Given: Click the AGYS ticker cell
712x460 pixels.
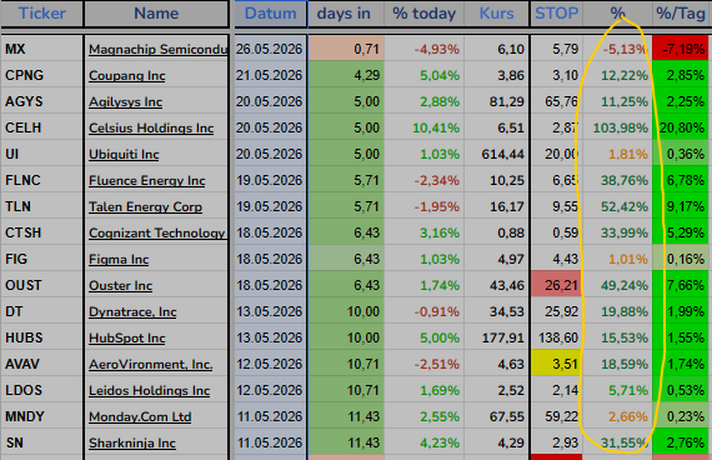Looking at the screenshot, I should point(42,102).
